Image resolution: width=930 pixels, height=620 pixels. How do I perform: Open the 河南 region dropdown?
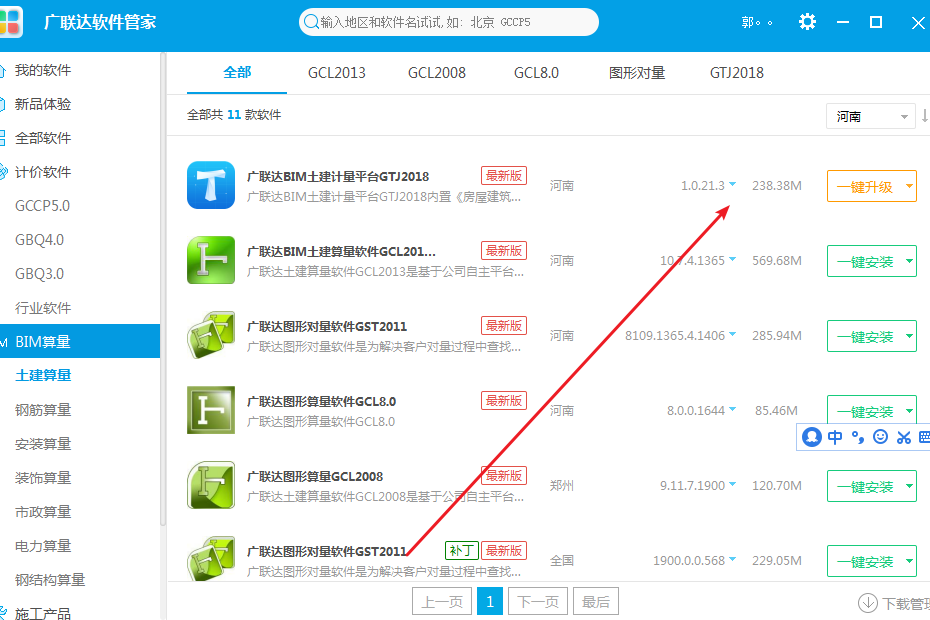pyautogui.click(x=870, y=116)
